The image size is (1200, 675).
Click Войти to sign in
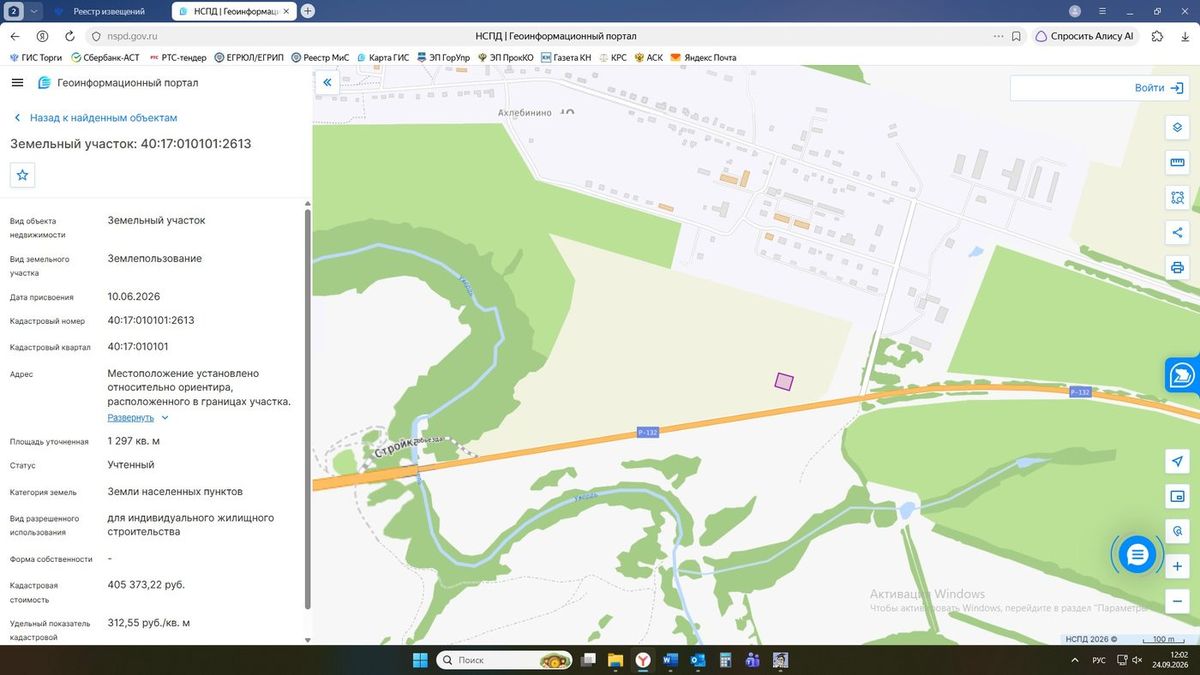click(x=1160, y=88)
